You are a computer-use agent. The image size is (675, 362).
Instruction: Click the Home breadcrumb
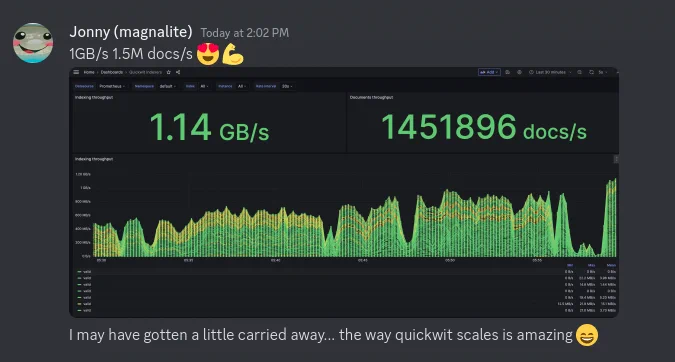coord(89,72)
